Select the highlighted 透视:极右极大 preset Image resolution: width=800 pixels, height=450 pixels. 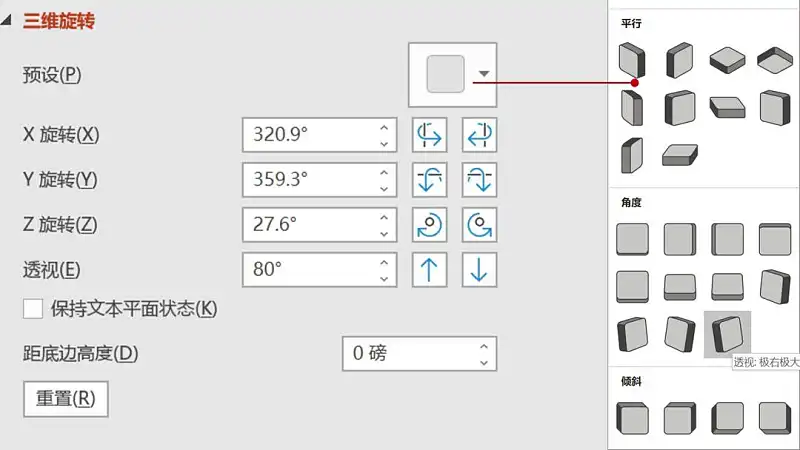click(727, 334)
